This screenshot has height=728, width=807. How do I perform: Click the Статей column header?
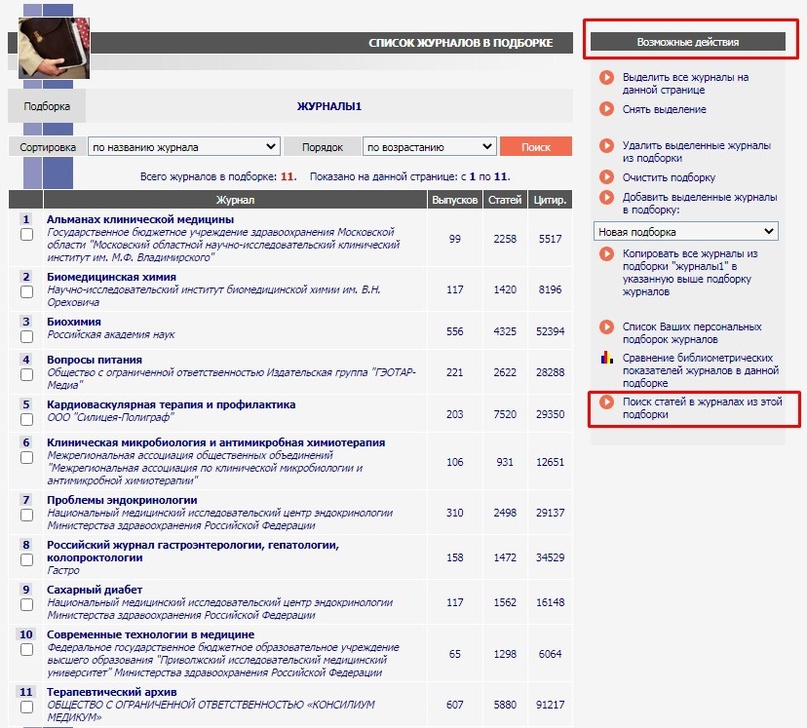click(x=505, y=200)
